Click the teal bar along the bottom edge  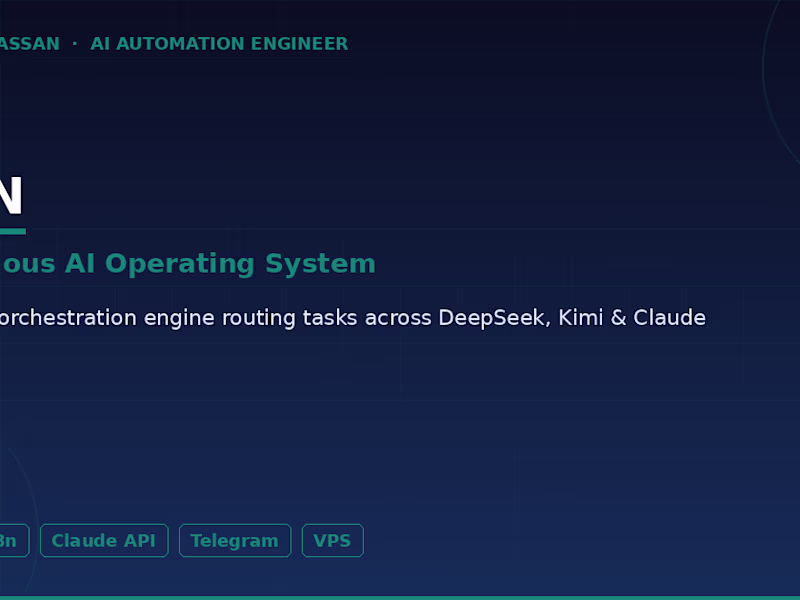point(400,597)
